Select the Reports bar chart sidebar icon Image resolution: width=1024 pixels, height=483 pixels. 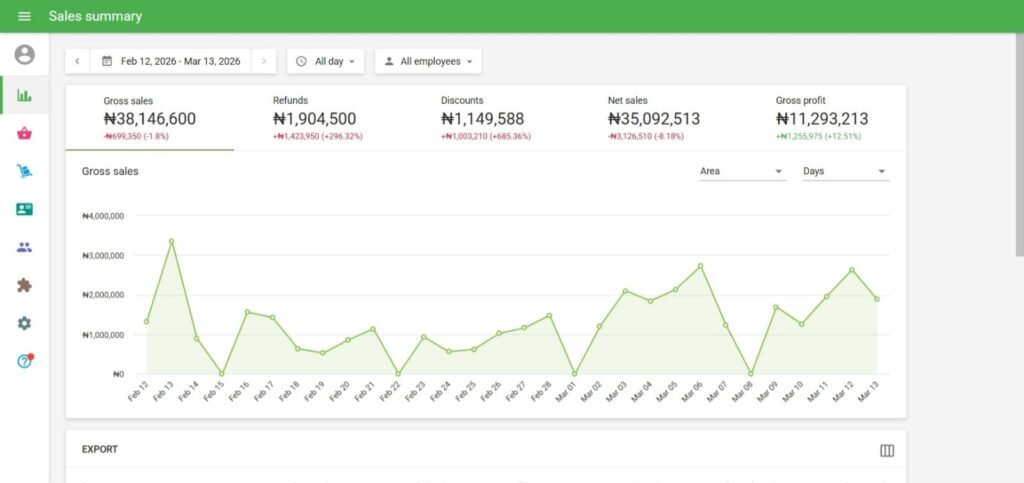click(24, 96)
